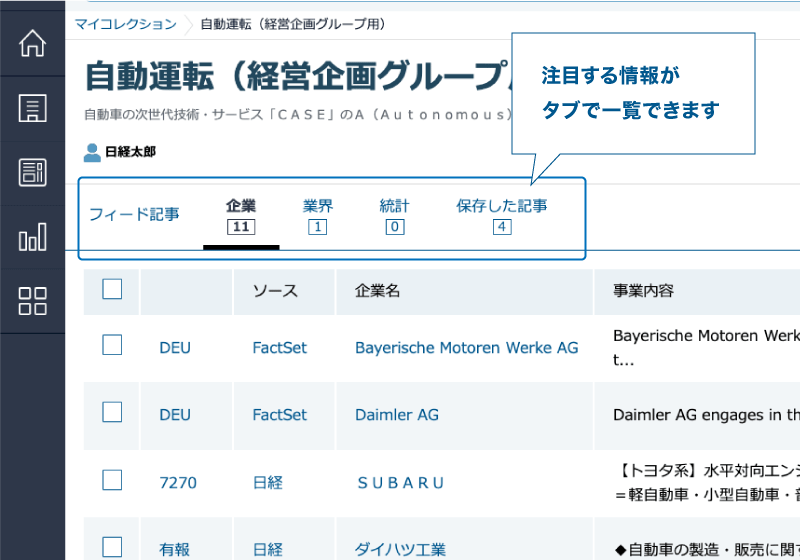The height and width of the screenshot is (560, 800).
Task: Toggle the select-all checkbox in table header
Action: coord(112,289)
